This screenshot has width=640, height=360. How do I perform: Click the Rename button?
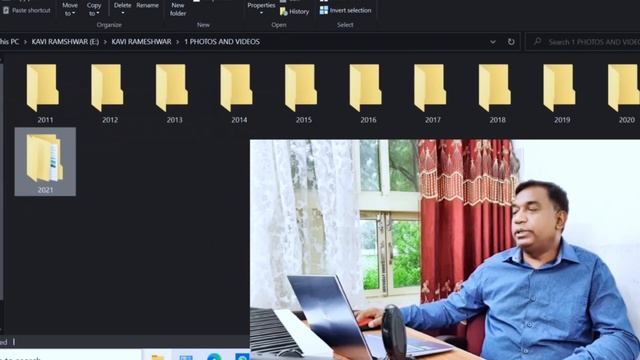coord(147,5)
